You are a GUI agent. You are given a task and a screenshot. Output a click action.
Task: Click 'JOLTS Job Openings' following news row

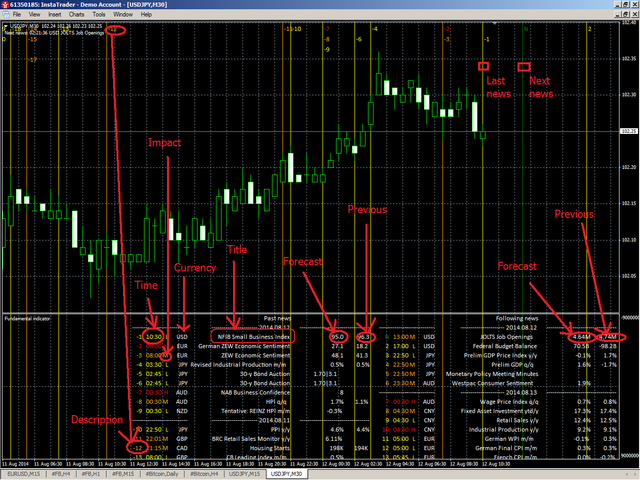[507, 337]
